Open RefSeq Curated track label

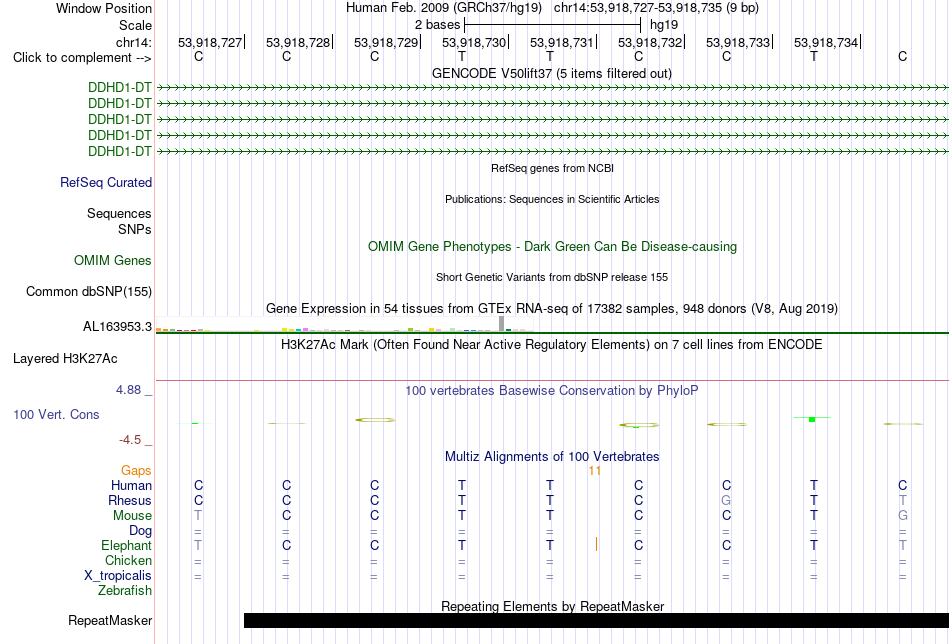click(106, 182)
